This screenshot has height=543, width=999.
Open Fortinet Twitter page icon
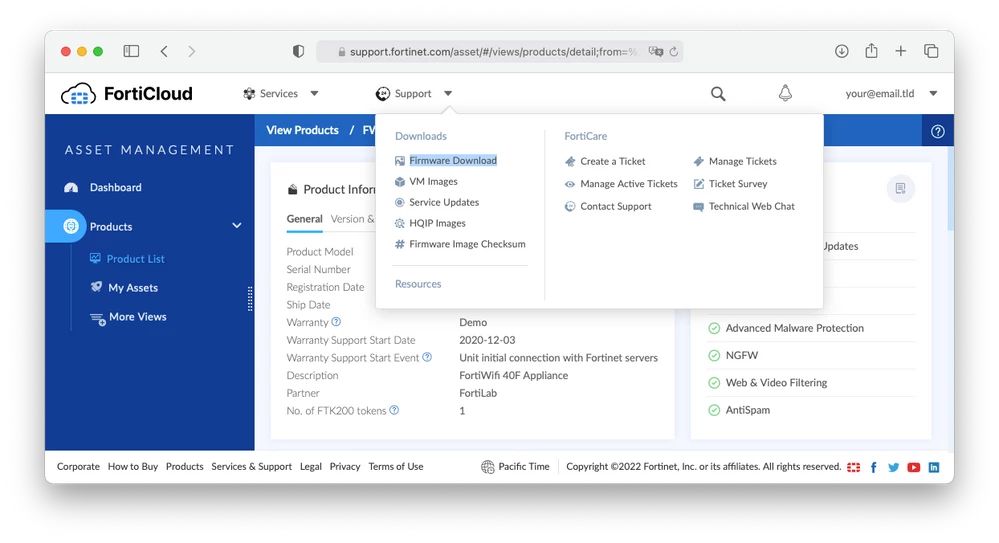pyautogui.click(x=893, y=467)
